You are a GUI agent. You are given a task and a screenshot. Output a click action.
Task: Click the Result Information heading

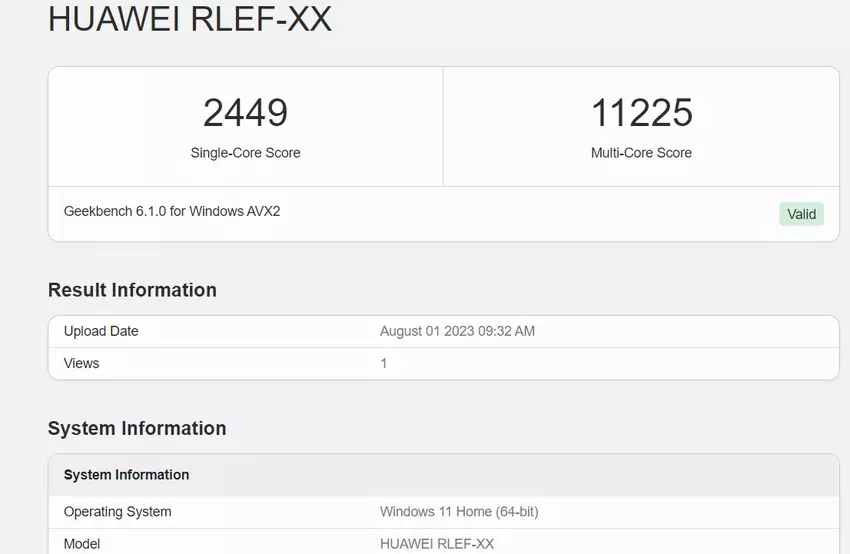click(132, 290)
